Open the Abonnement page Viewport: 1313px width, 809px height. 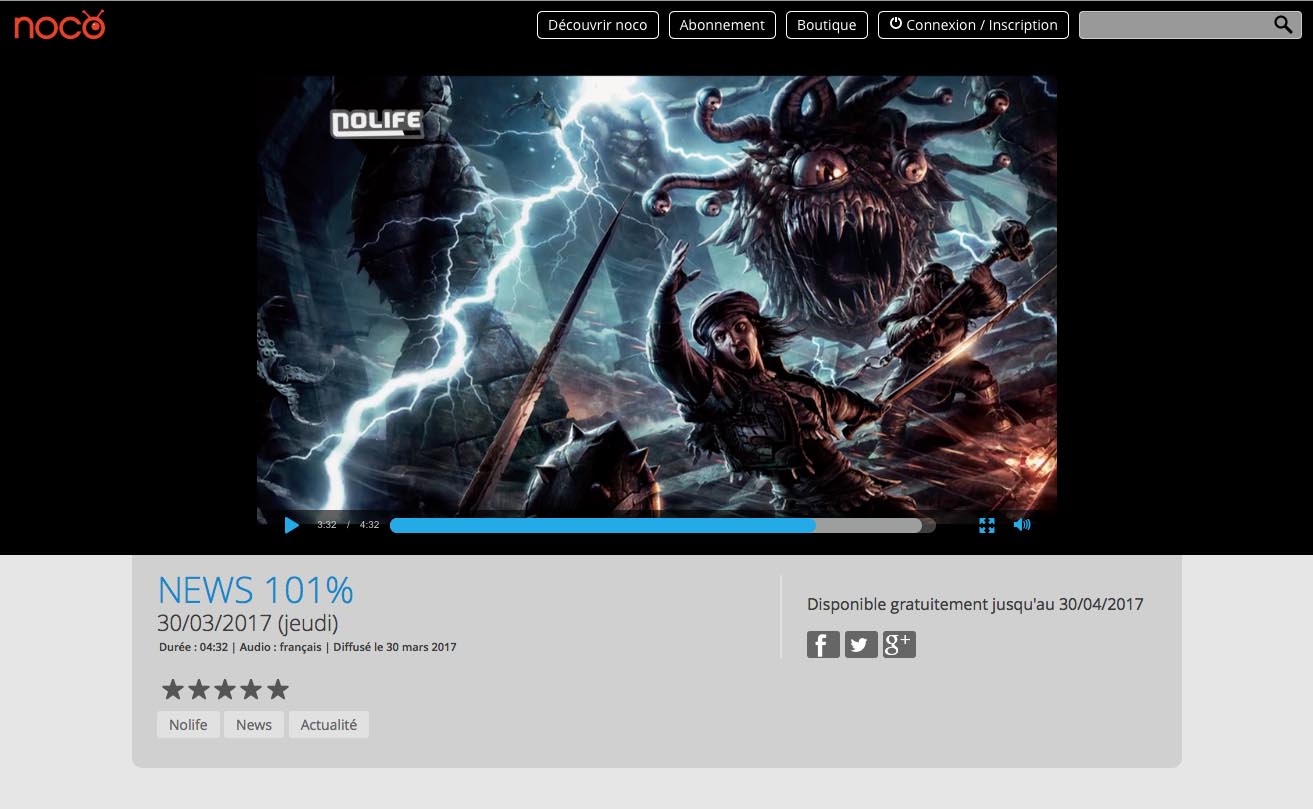click(721, 25)
